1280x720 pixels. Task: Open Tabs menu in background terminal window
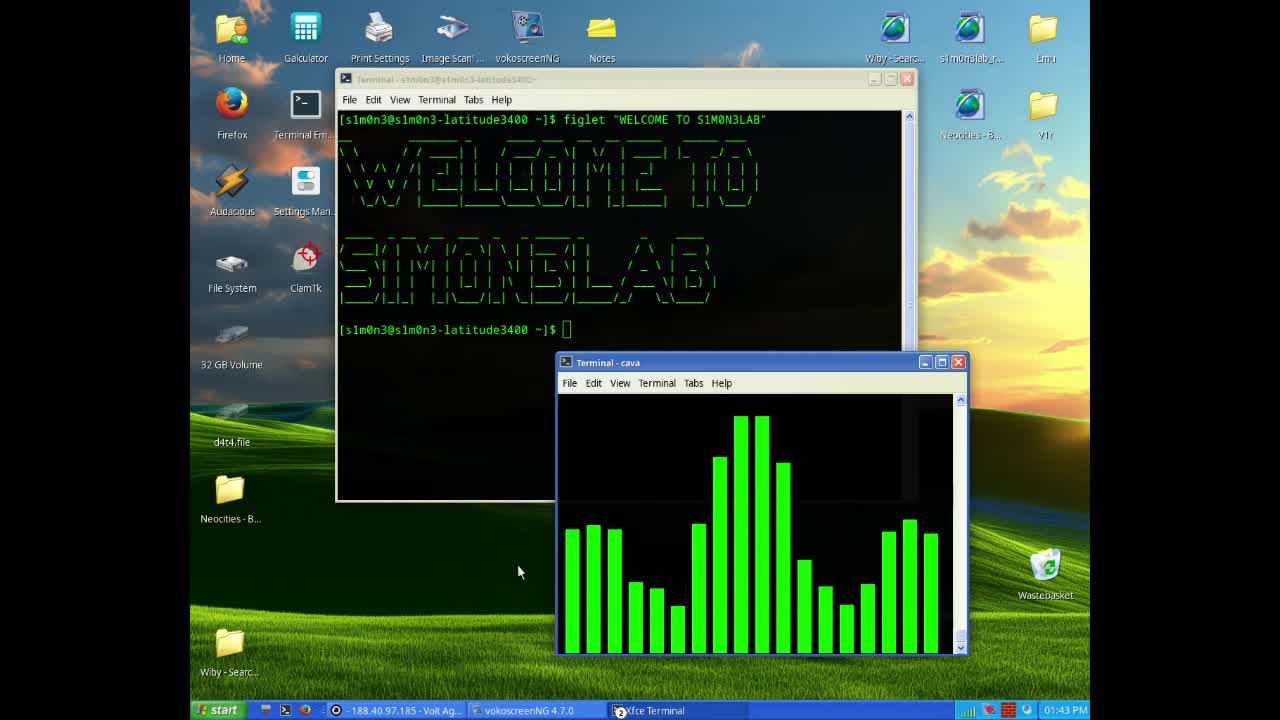473,100
